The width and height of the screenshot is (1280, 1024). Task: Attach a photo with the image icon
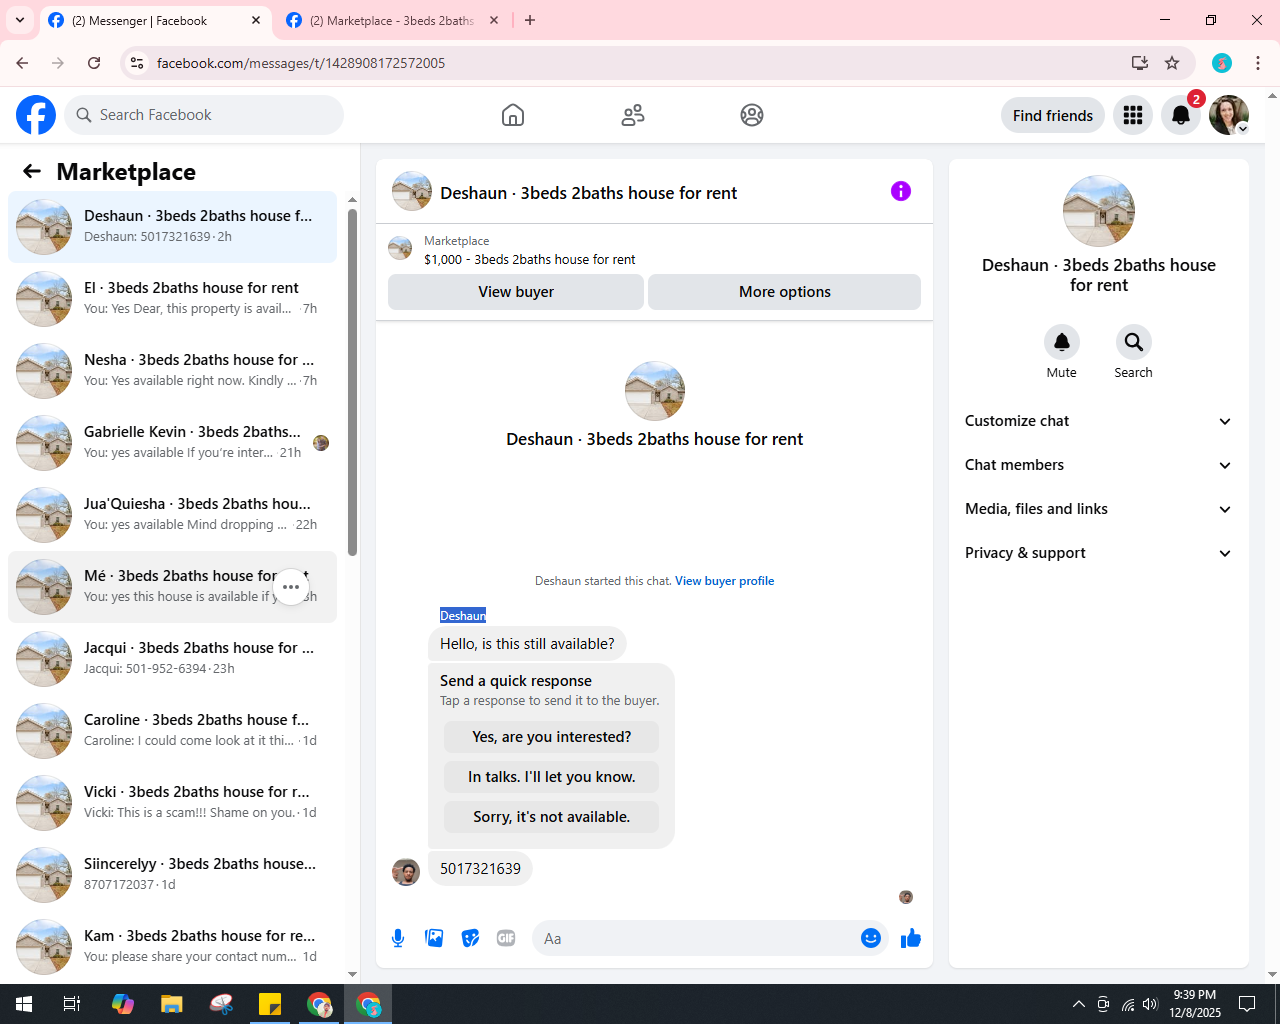434,938
